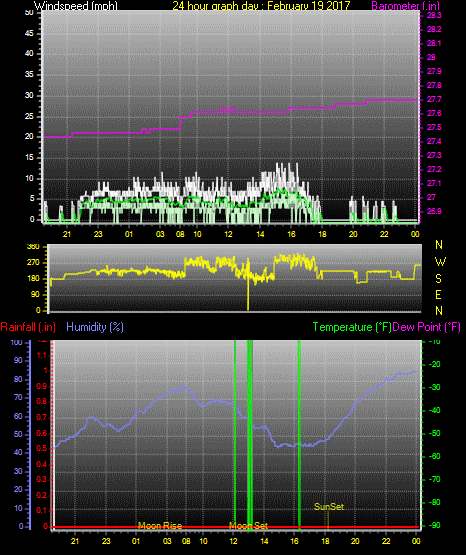Click the "-20" temperature axis value
Screen dimensions: 466x555
tap(435, 365)
